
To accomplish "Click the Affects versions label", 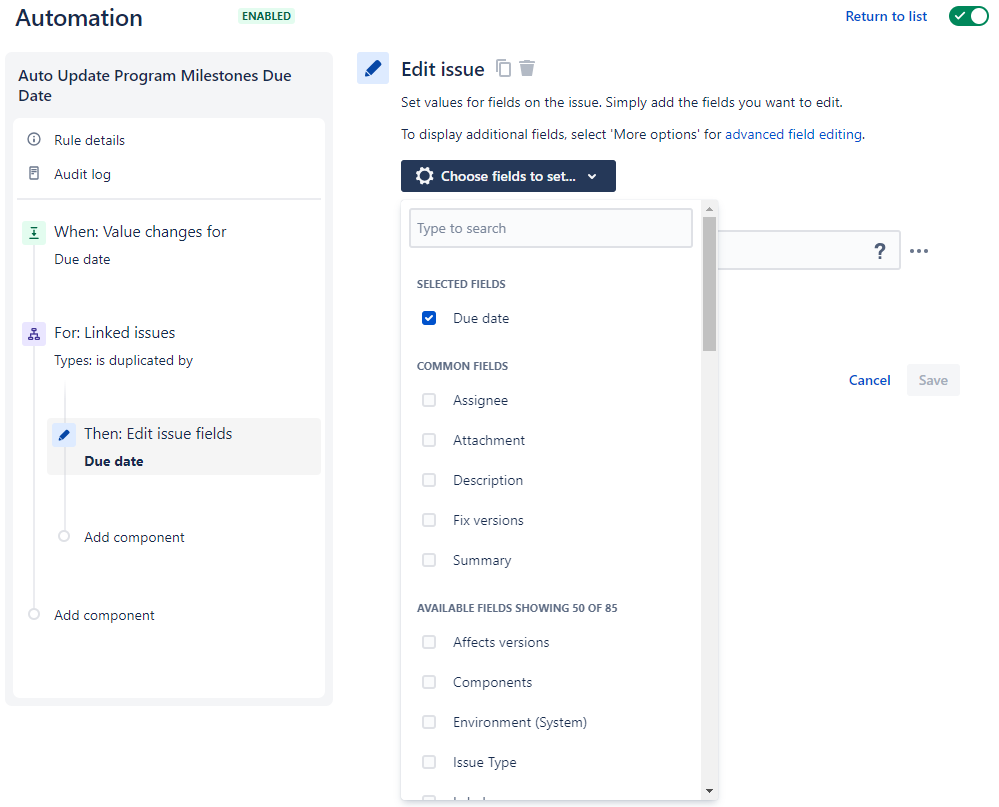I will pos(501,643).
